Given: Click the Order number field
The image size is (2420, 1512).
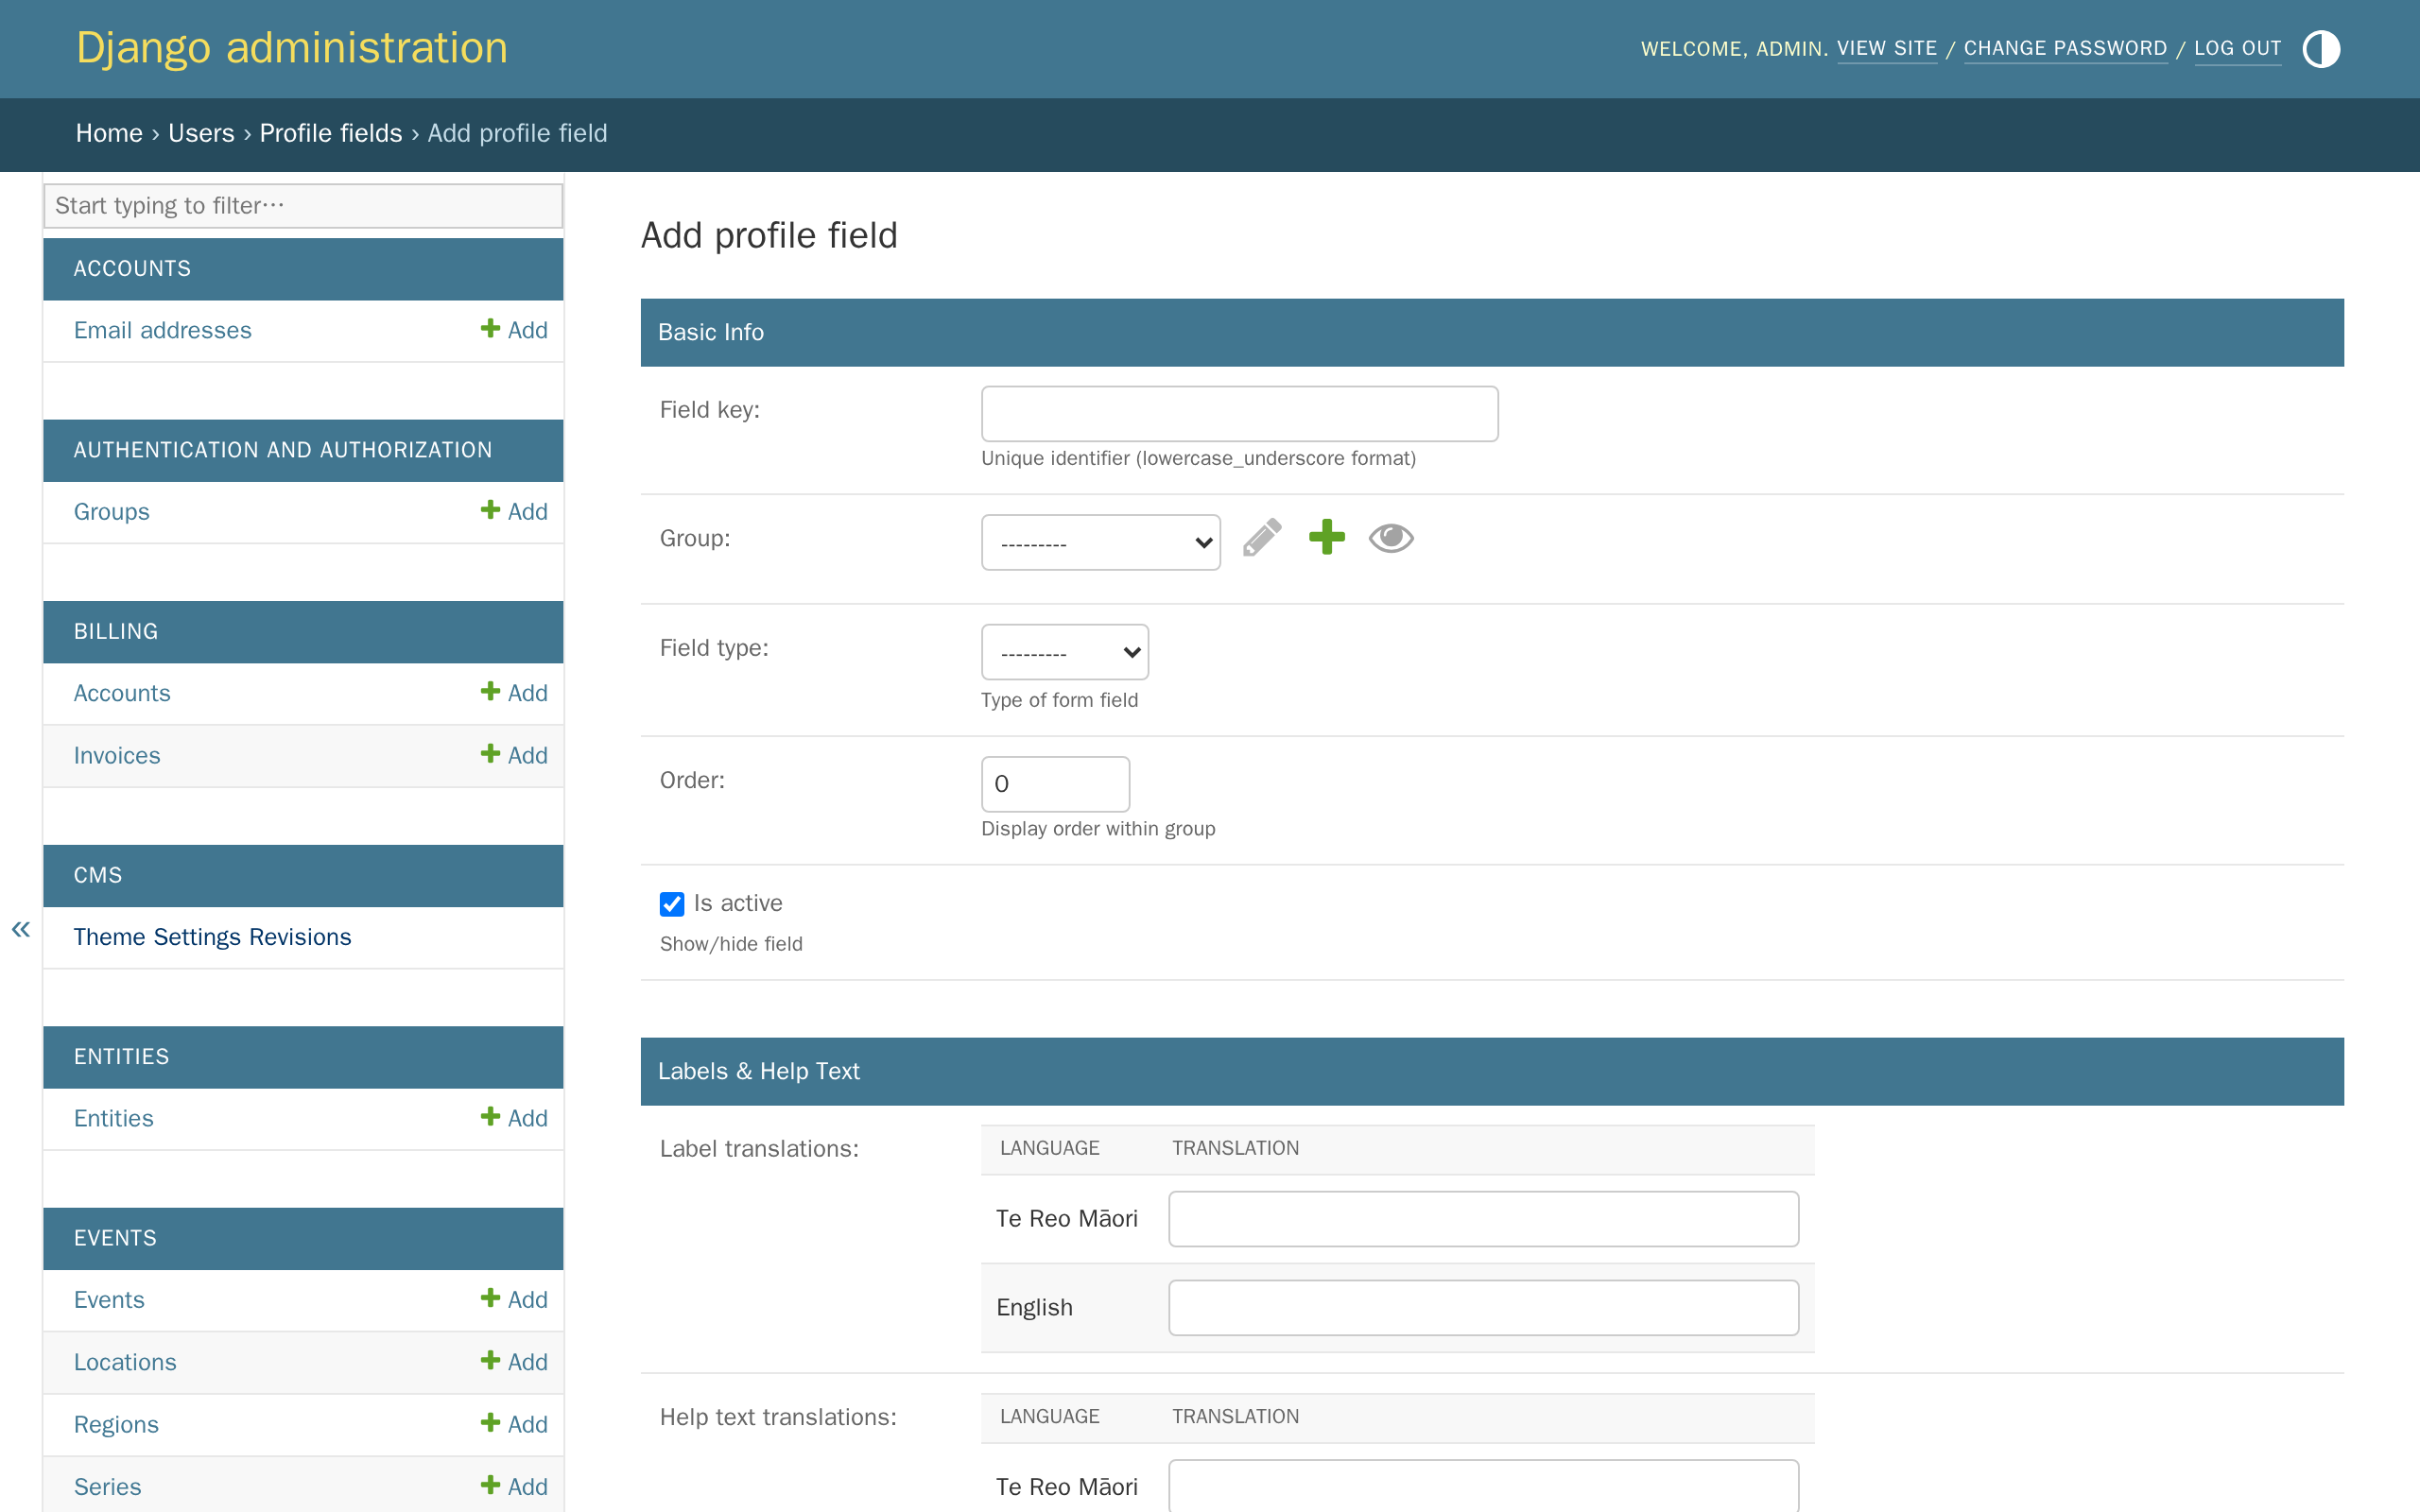Looking at the screenshot, I should 1055,784.
